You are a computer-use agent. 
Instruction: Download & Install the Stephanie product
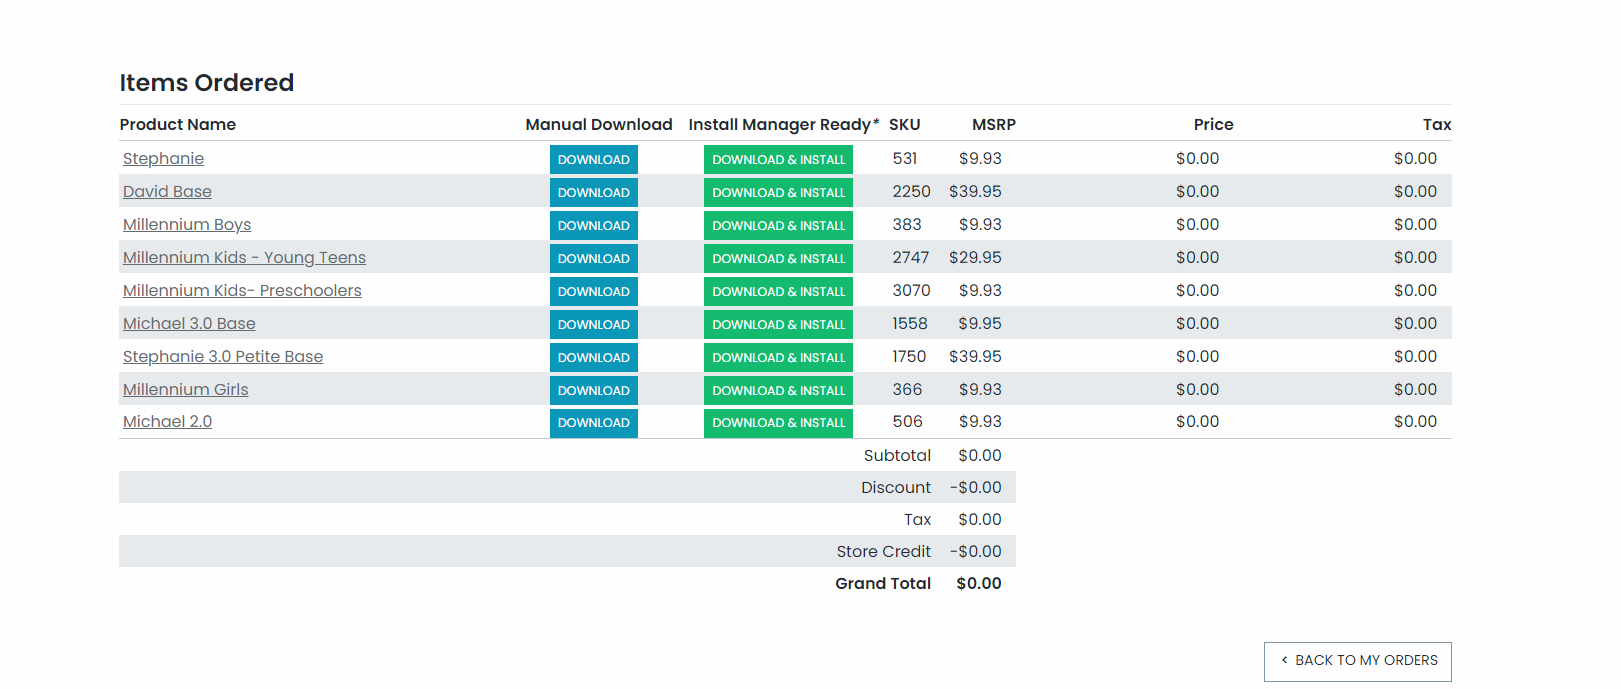tap(778, 160)
